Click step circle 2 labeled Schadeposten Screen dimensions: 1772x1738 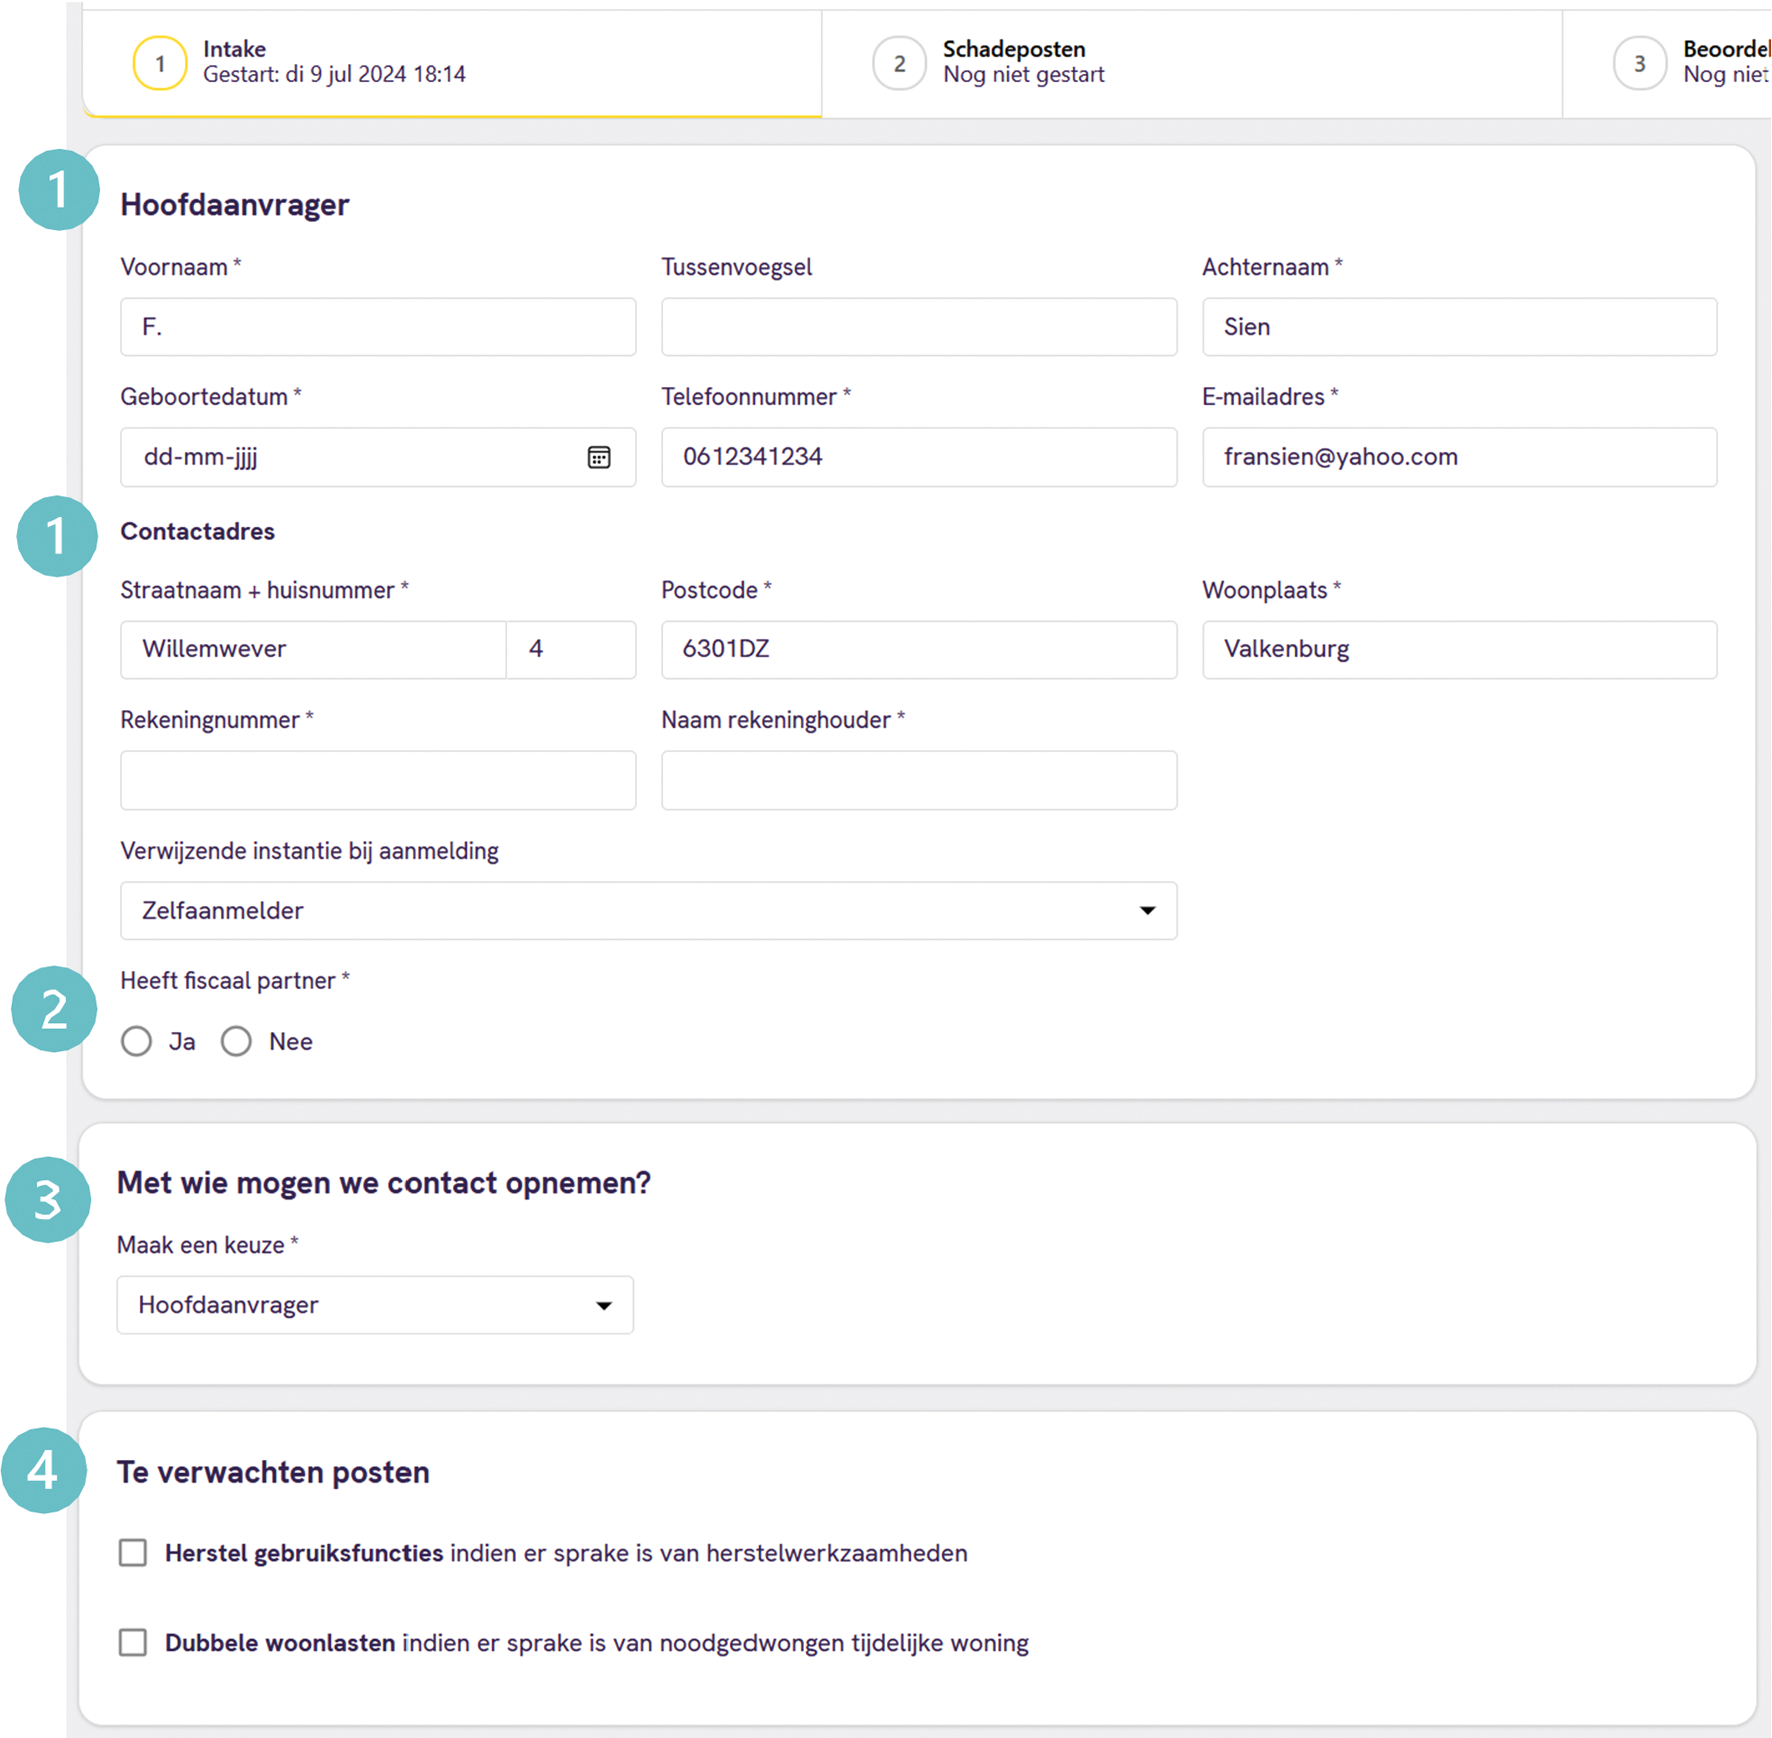[899, 62]
